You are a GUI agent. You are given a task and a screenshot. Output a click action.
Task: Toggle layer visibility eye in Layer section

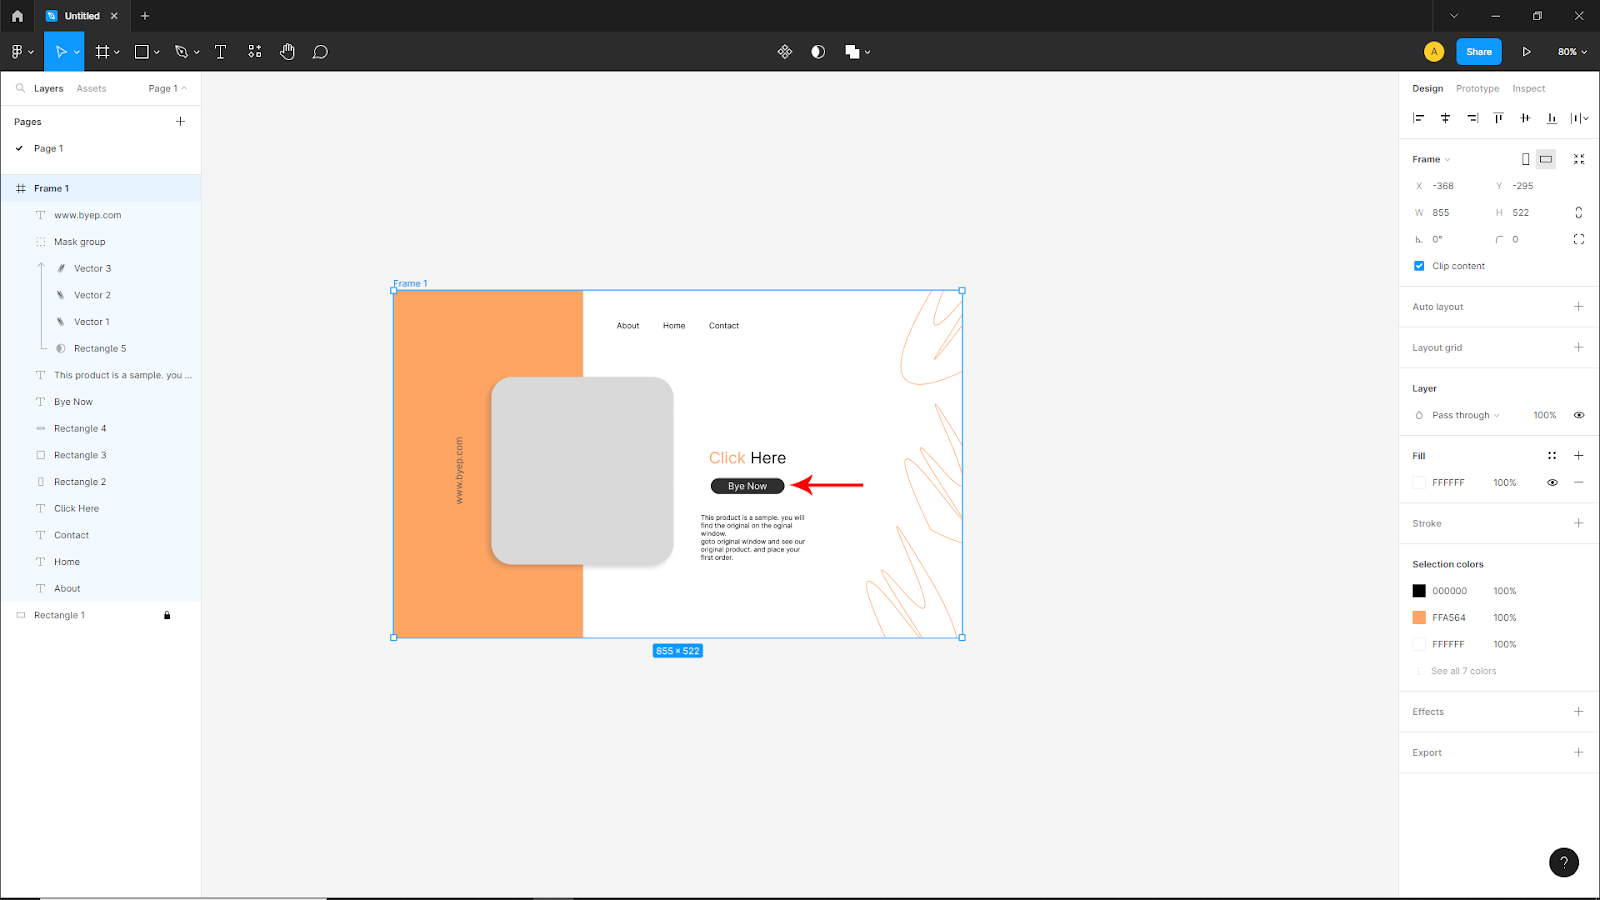click(1579, 415)
